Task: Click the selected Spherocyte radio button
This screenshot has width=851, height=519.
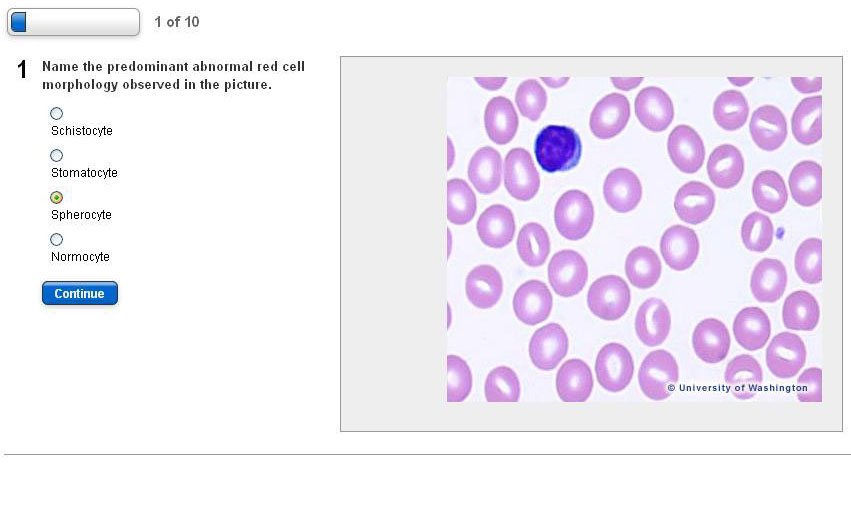Action: [x=56, y=198]
